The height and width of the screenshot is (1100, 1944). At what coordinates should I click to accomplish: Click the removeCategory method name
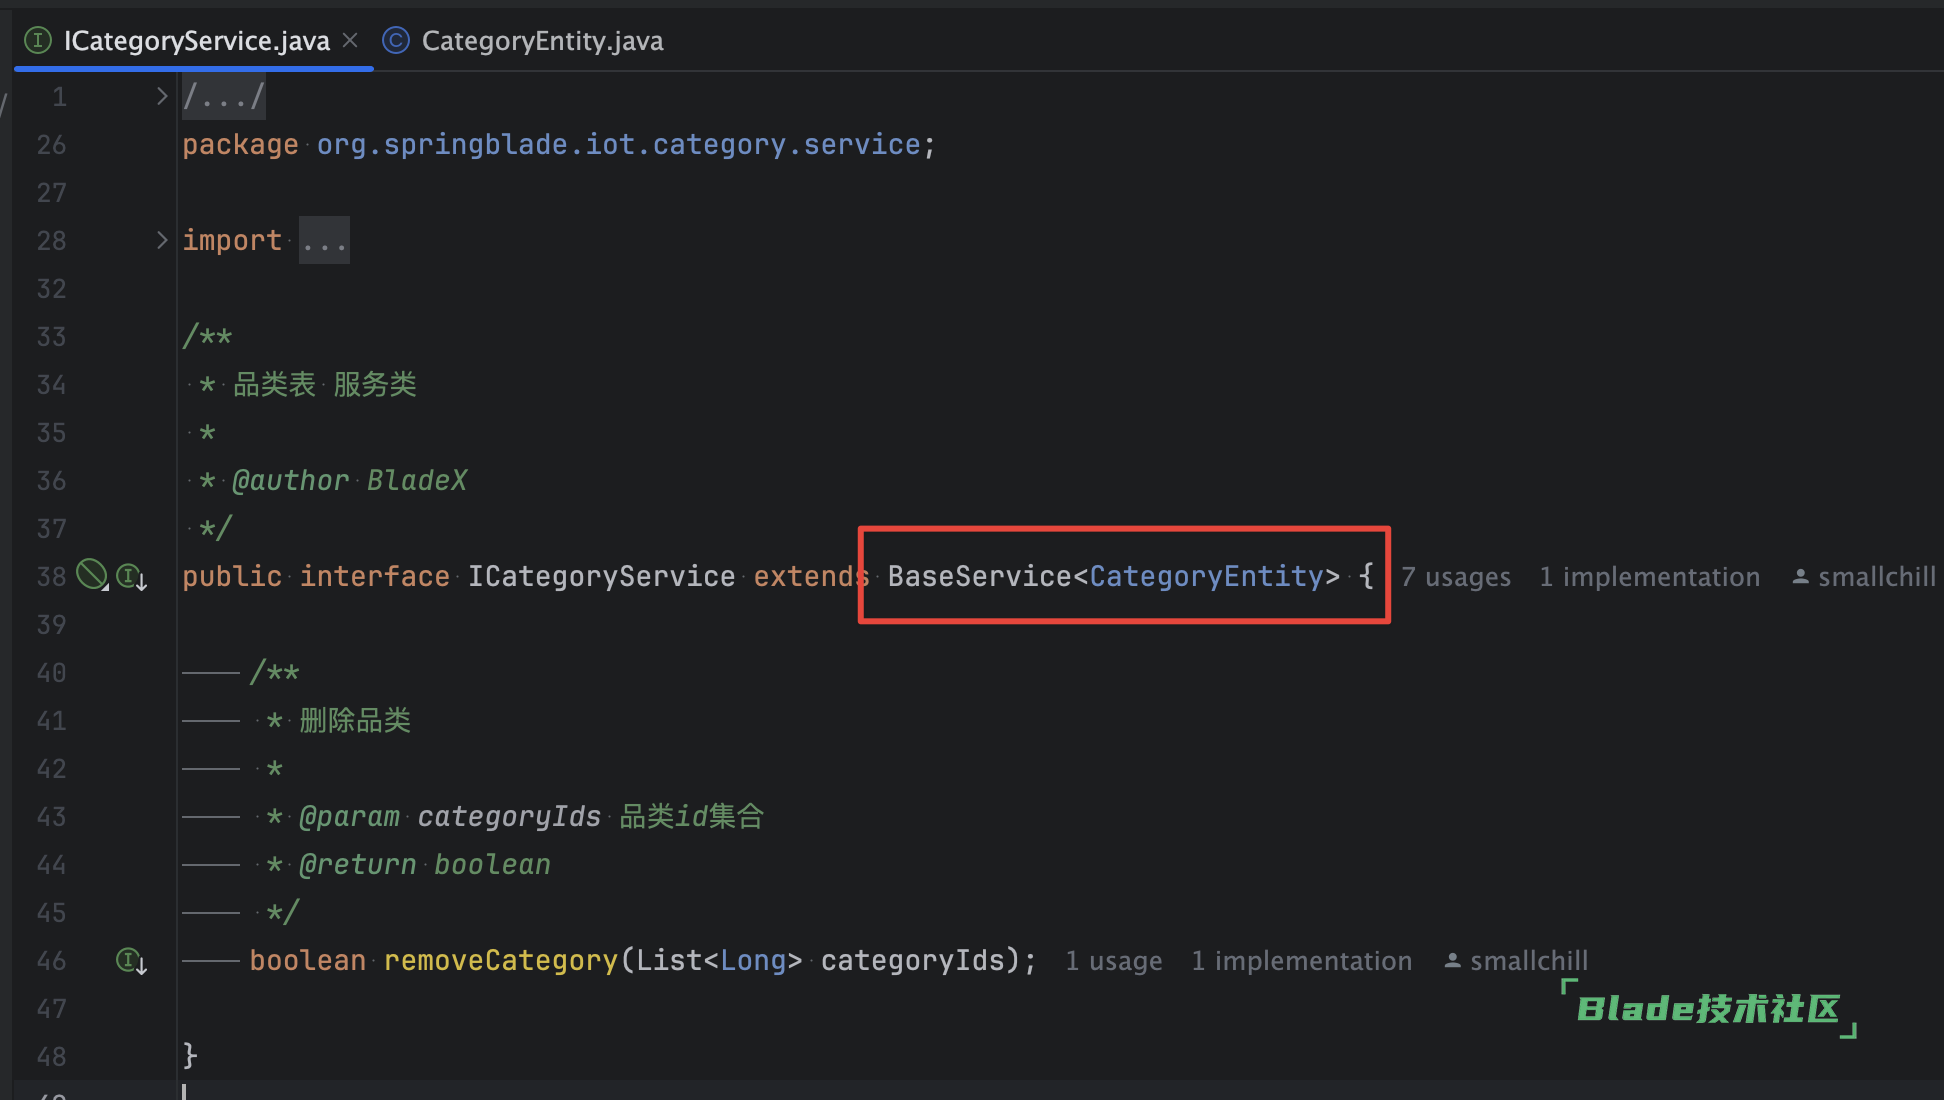501,961
